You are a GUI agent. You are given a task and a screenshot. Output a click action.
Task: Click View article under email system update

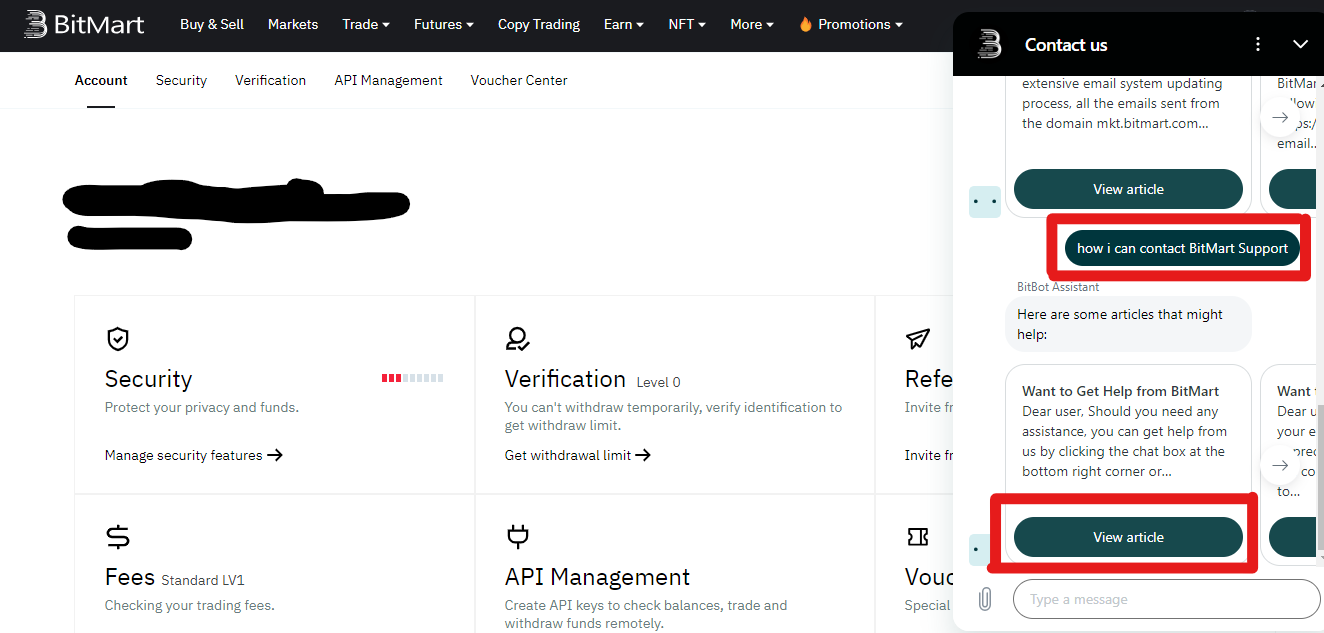(1128, 189)
